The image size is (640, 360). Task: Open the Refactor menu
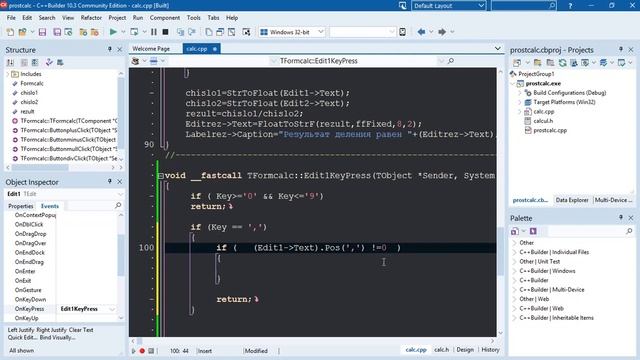(x=91, y=18)
